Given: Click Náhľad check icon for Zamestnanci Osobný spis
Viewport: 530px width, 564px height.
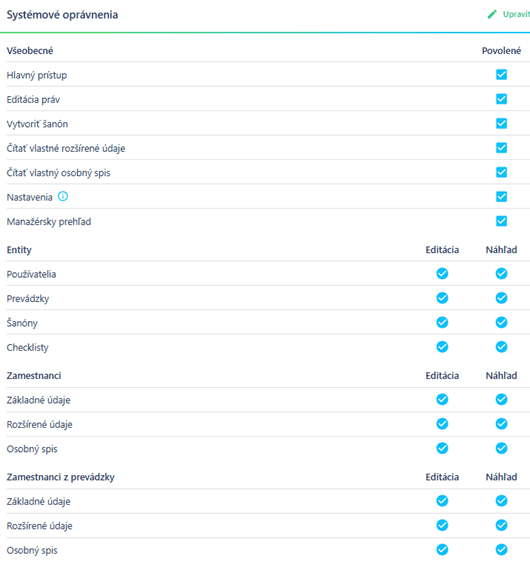Looking at the screenshot, I should coord(501,449).
